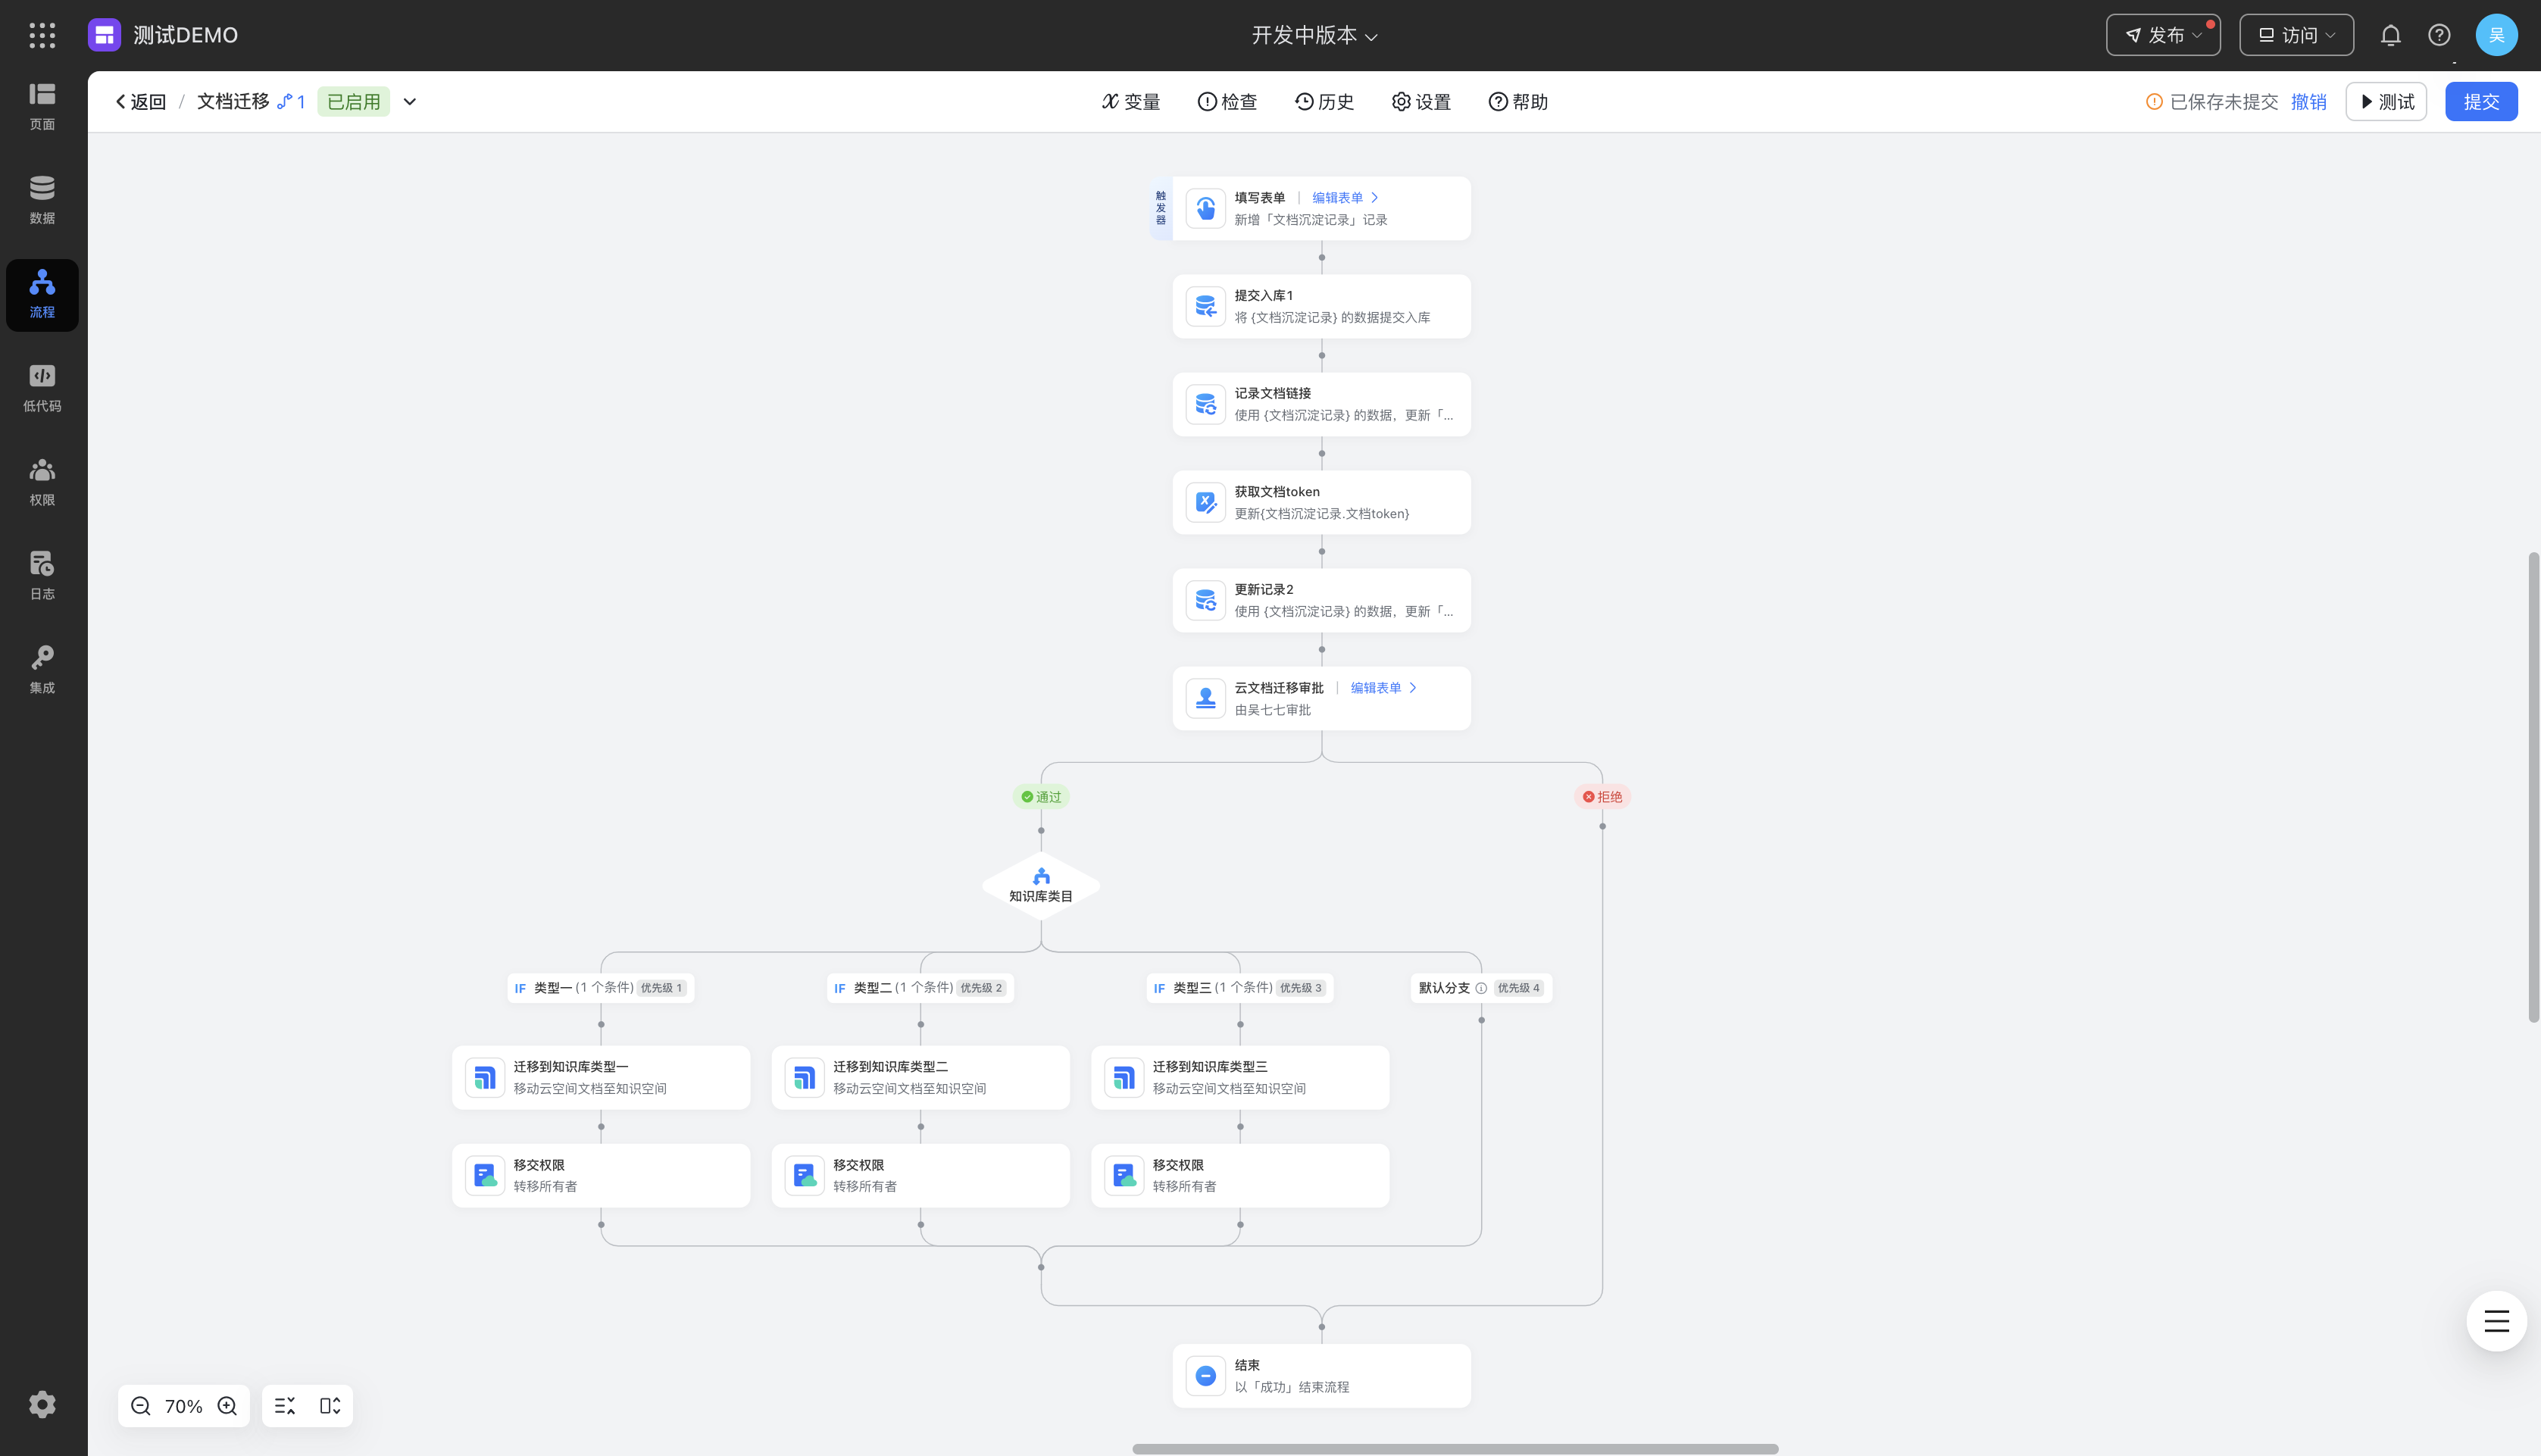The image size is (2541, 1456).
Task: Click the auto-arrange layout icon
Action: (x=285, y=1405)
